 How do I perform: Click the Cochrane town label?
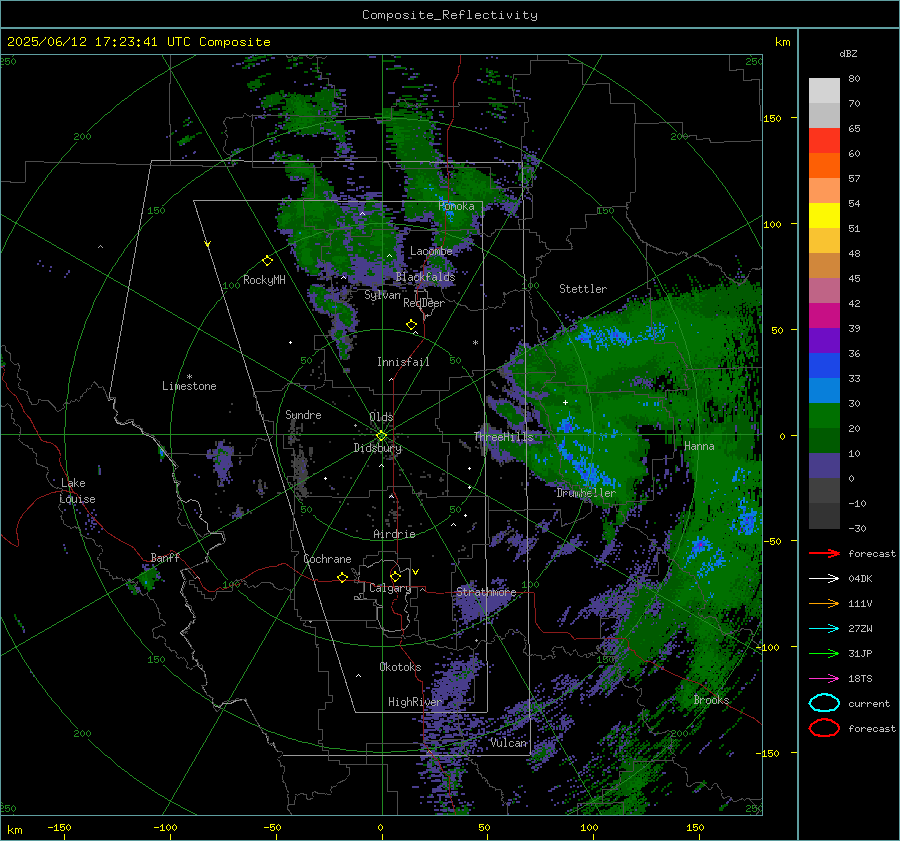(x=327, y=559)
